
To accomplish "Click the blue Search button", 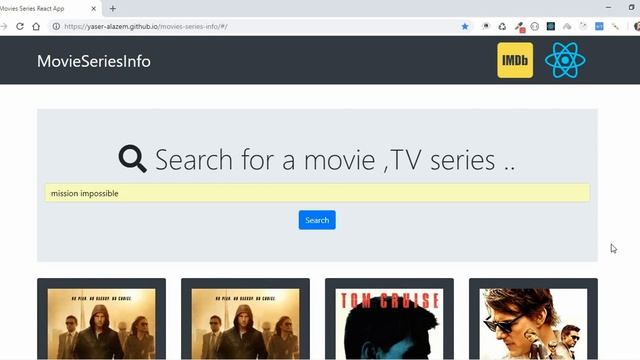I will coord(317,220).
